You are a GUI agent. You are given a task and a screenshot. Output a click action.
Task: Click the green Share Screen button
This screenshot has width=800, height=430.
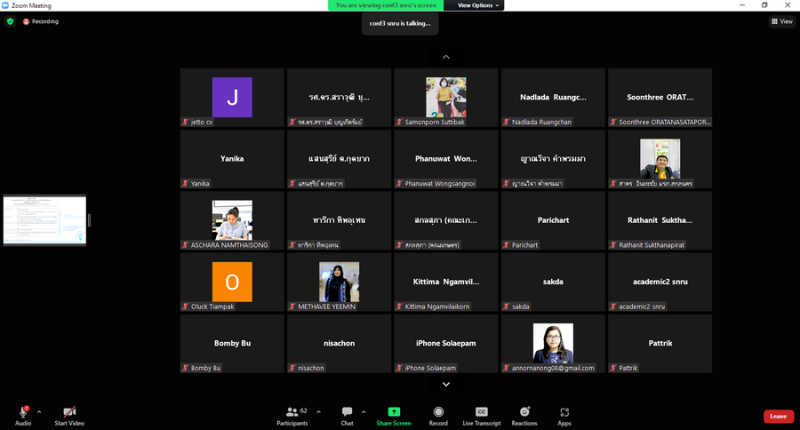click(394, 412)
